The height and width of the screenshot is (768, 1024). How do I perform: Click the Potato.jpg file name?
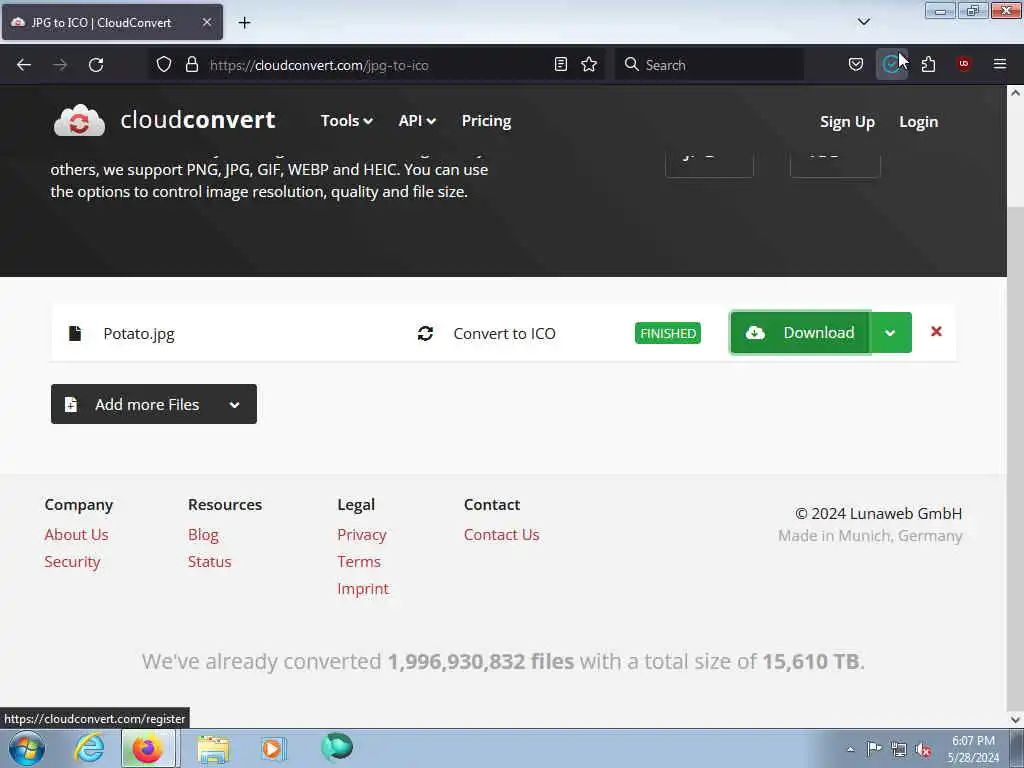(138, 334)
